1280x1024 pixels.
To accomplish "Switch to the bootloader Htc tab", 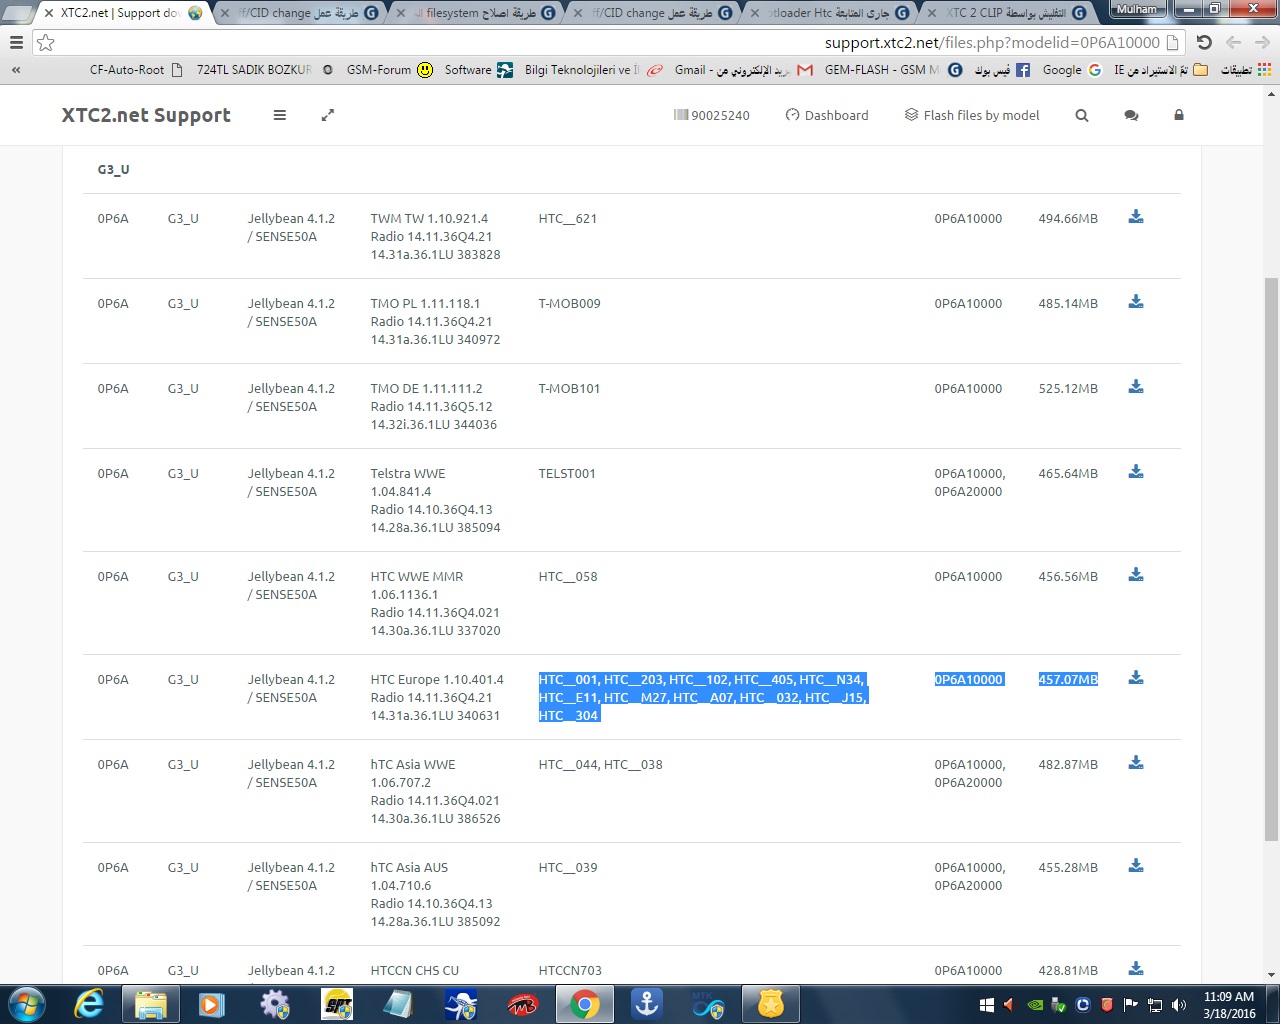I will [x=832, y=13].
